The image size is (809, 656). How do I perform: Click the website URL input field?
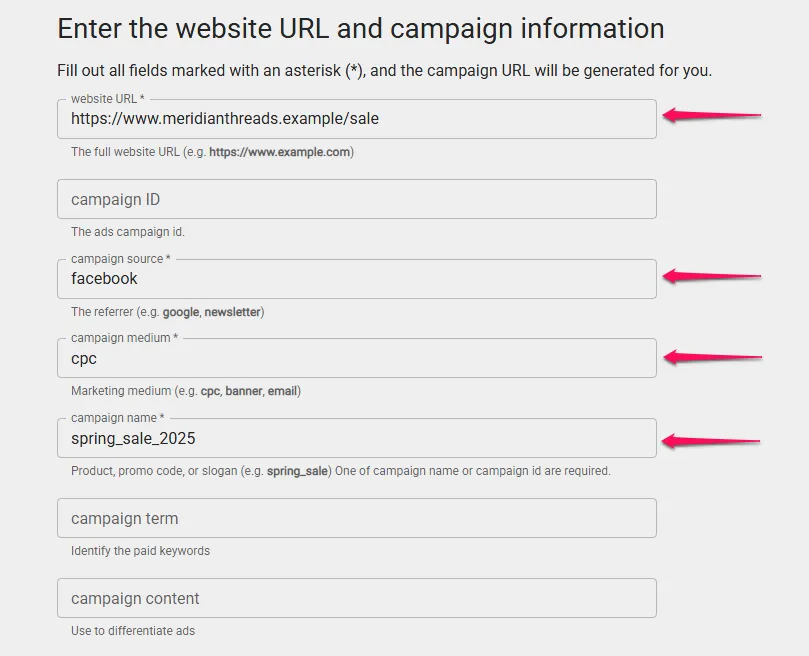click(356, 119)
